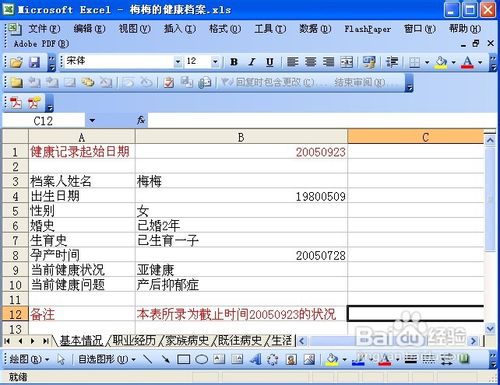Image resolution: width=500 pixels, height=385 pixels.
Task: Select the Oval drawing tool
Action: pos(201,359)
